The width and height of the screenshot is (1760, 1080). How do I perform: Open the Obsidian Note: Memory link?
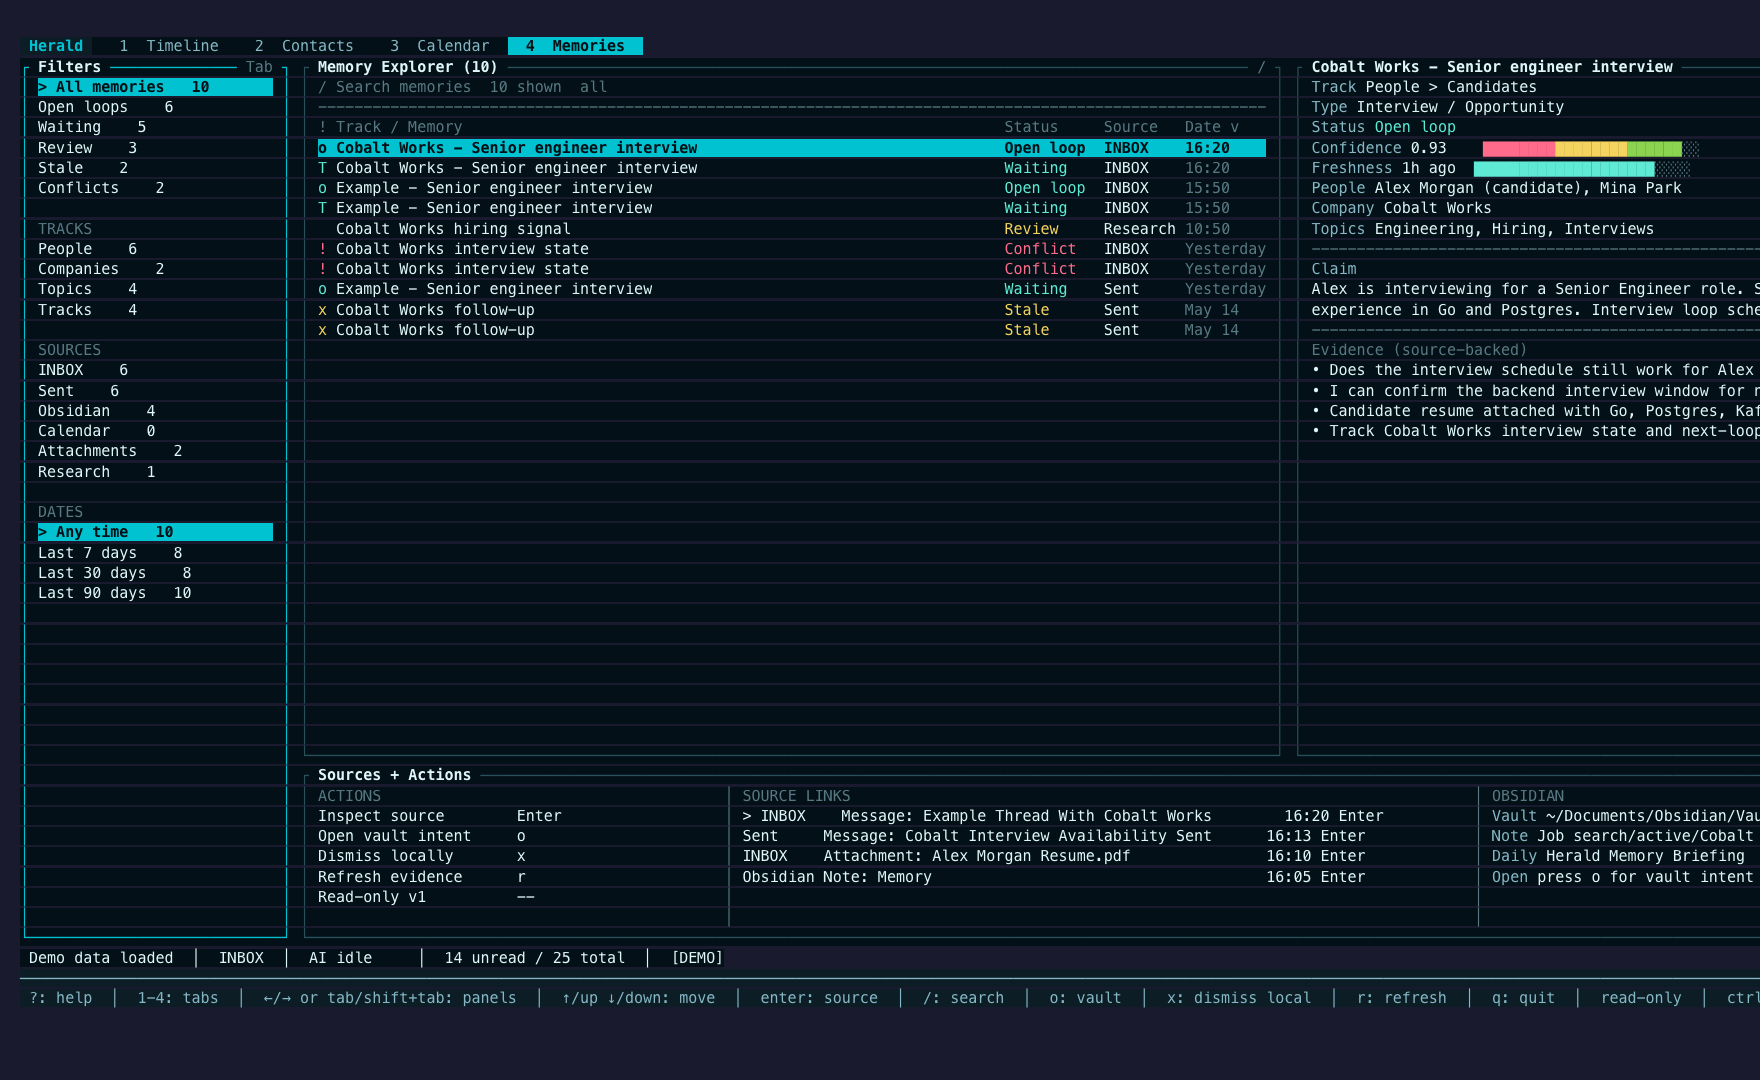tap(1054, 877)
